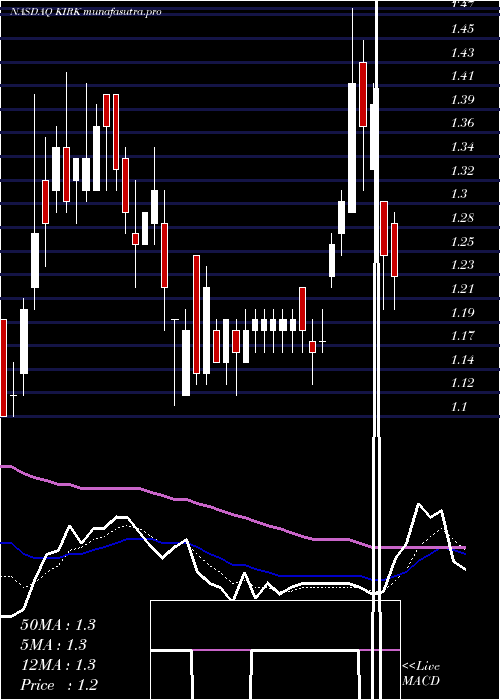The width and height of the screenshot is (500, 700).
Task: Click the 1.43 price axis label
Action: click(x=462, y=53)
